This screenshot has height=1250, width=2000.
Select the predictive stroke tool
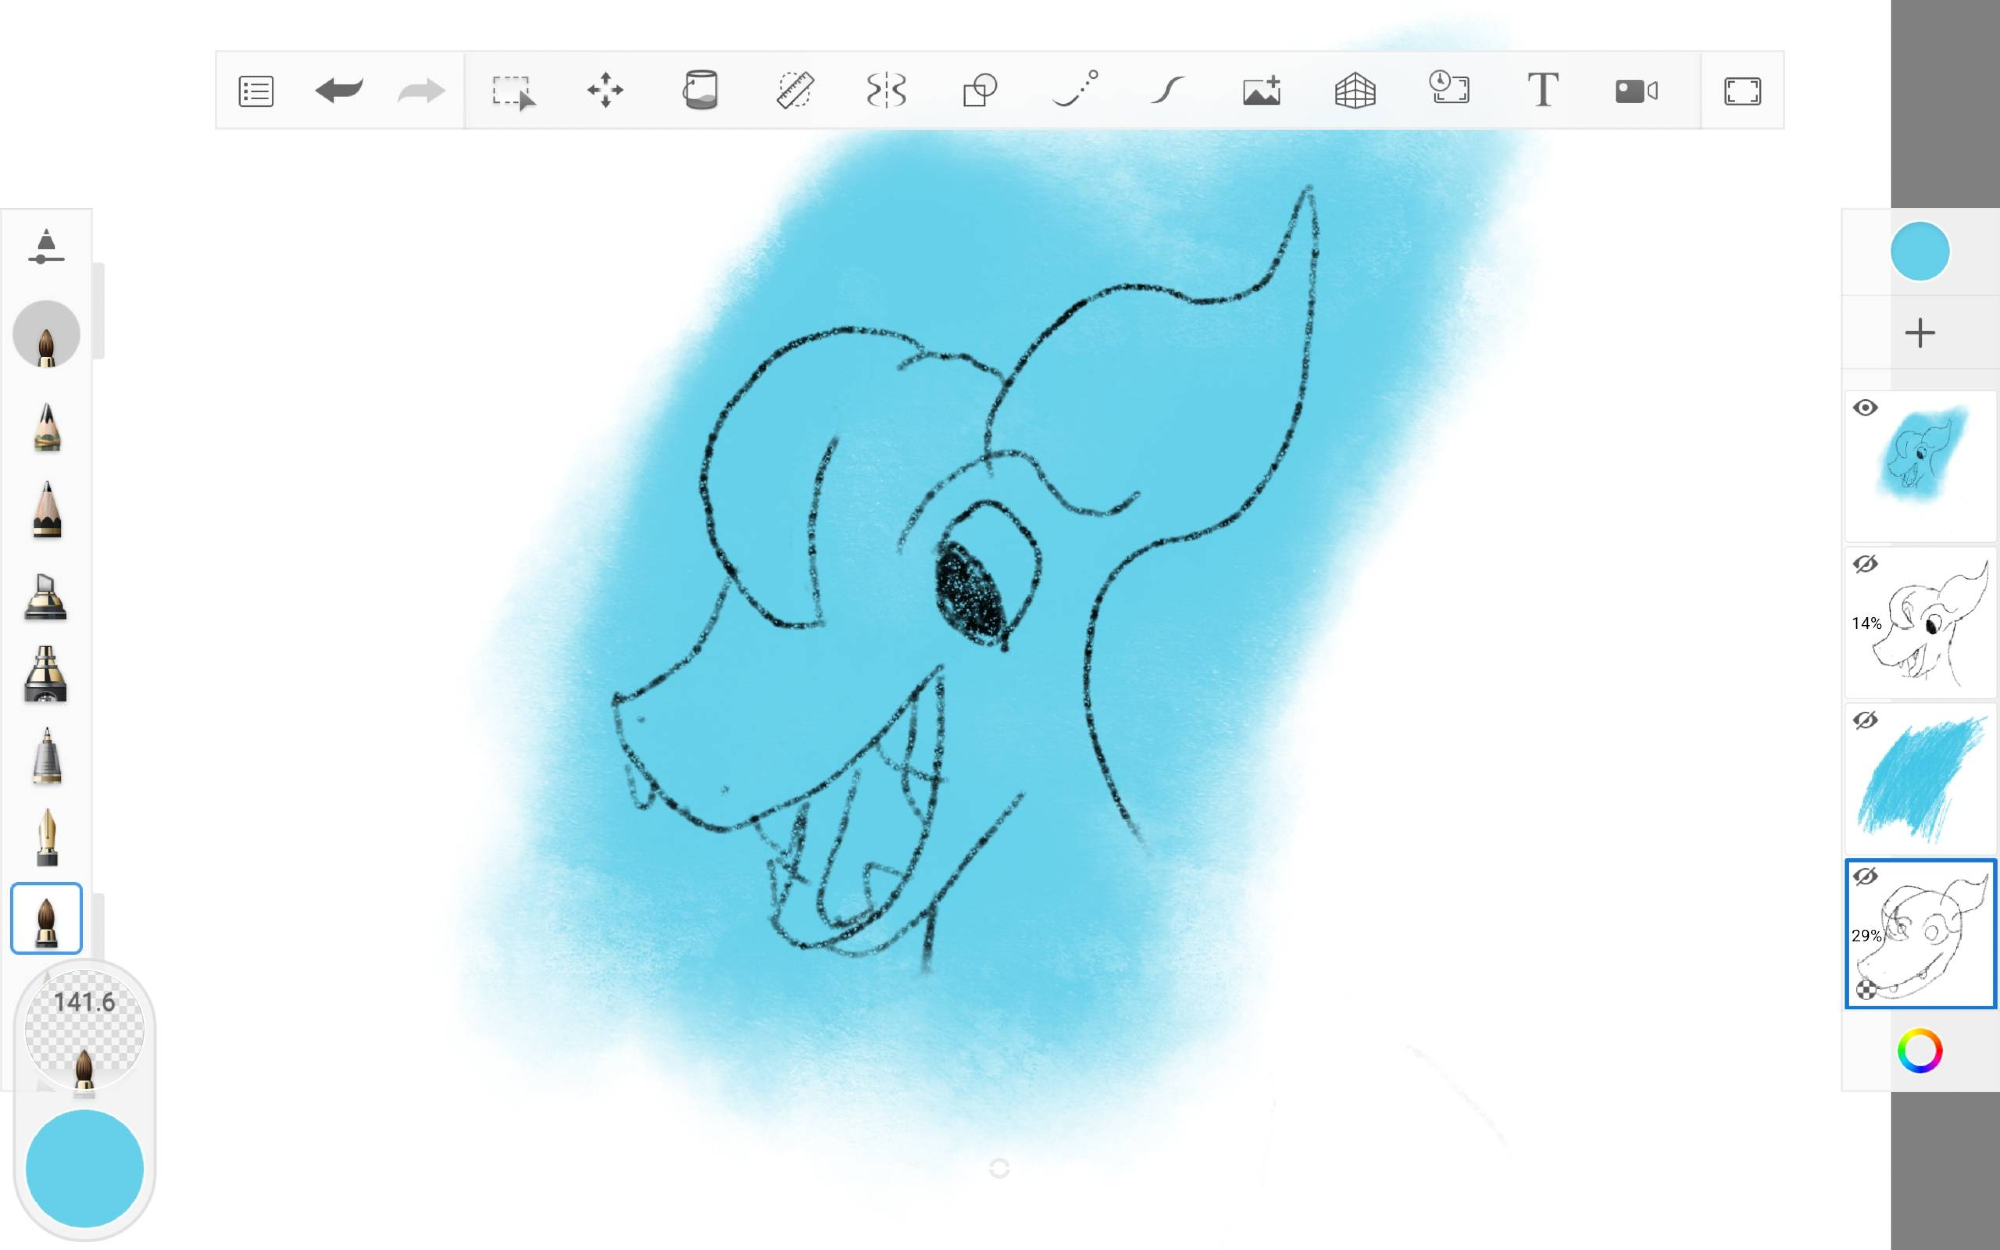pyautogui.click(x=1168, y=91)
